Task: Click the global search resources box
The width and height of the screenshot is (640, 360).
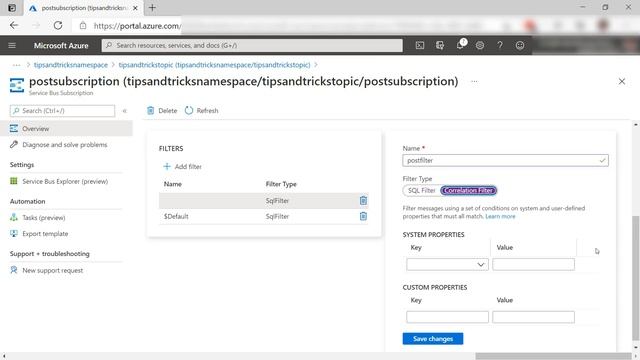Action: 252,45
